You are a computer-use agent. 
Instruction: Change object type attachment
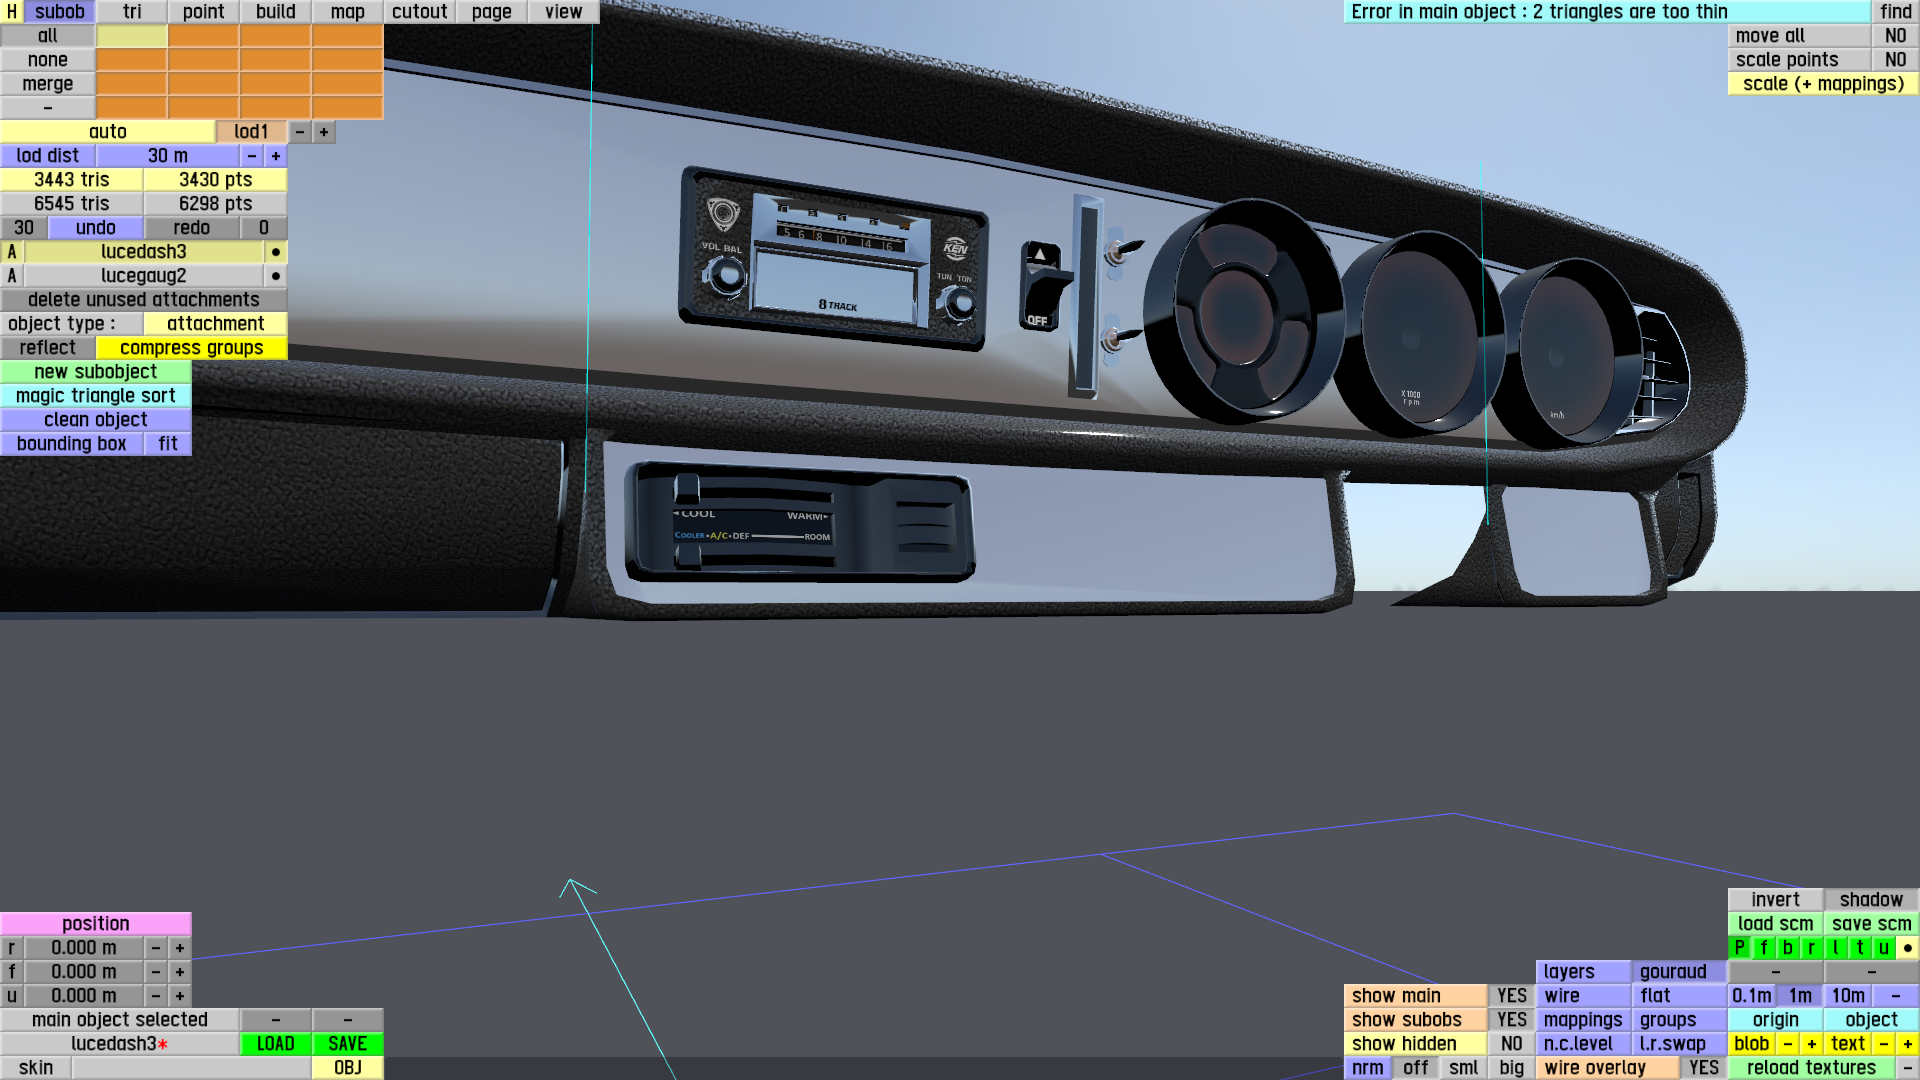click(215, 324)
